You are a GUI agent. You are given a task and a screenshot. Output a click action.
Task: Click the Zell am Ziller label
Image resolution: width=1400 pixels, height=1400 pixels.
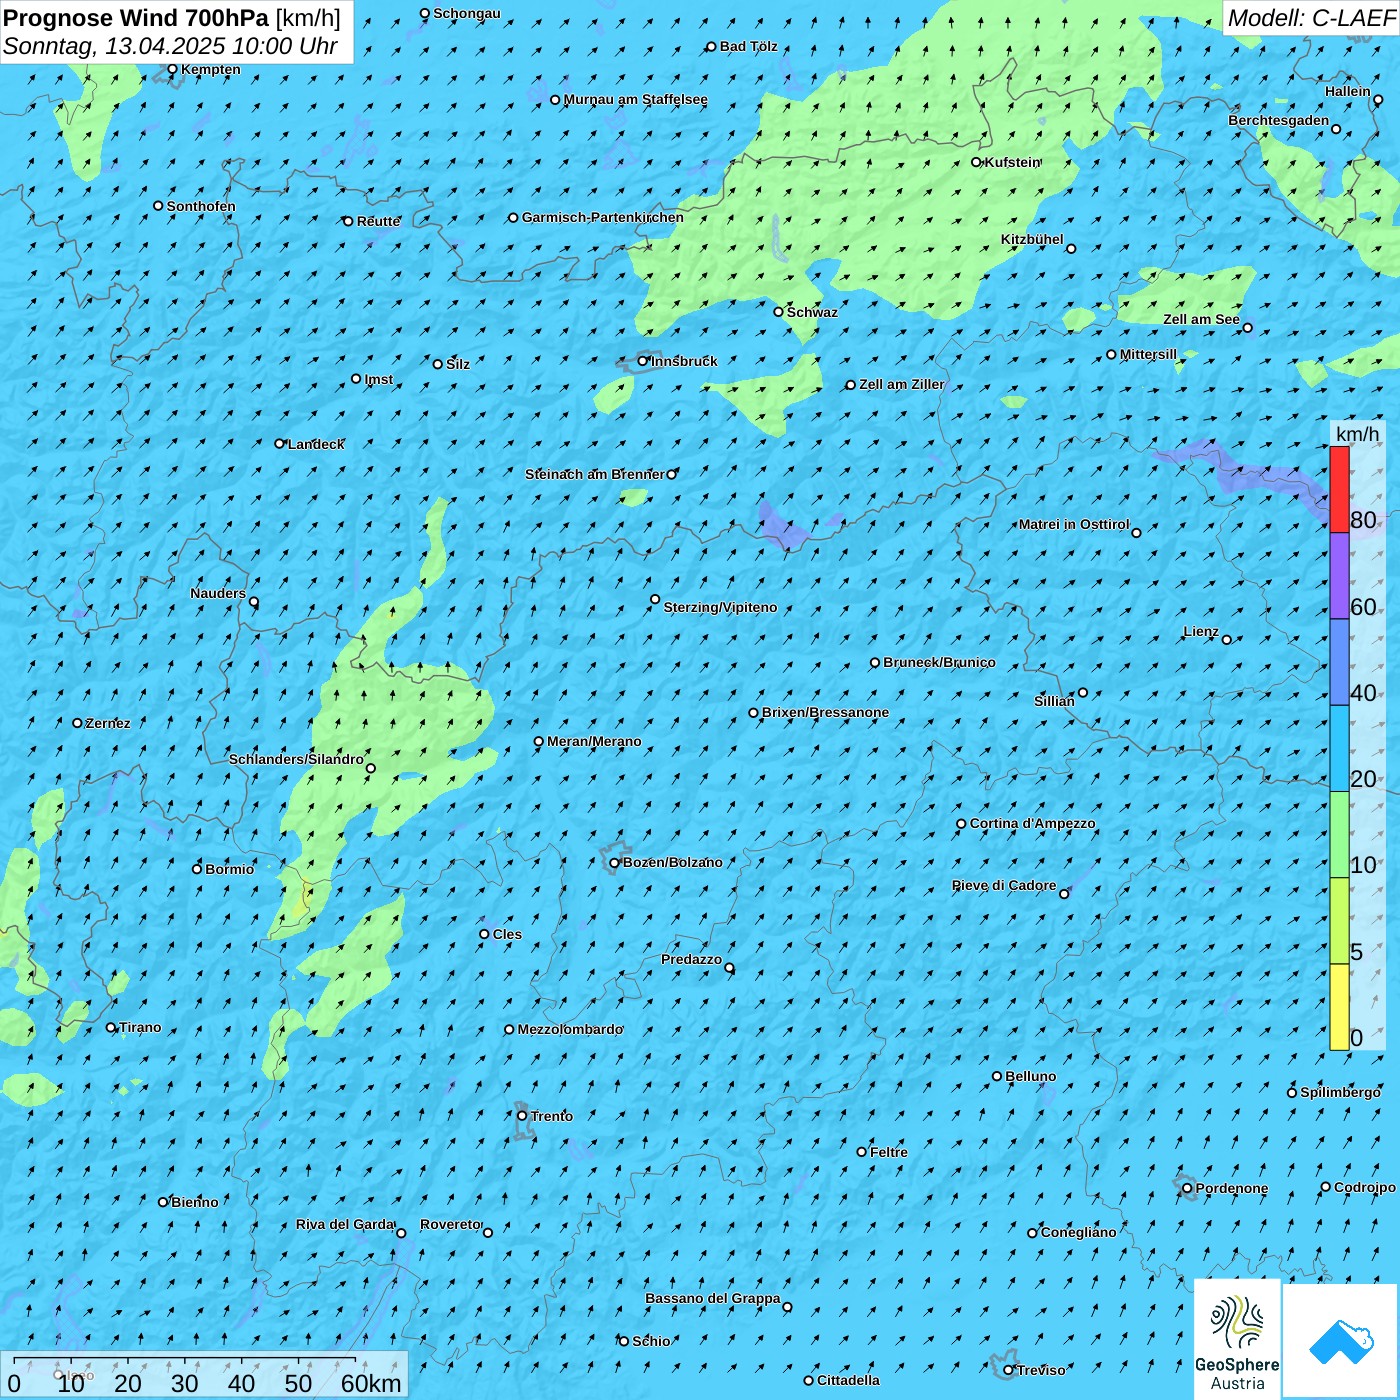(x=902, y=384)
